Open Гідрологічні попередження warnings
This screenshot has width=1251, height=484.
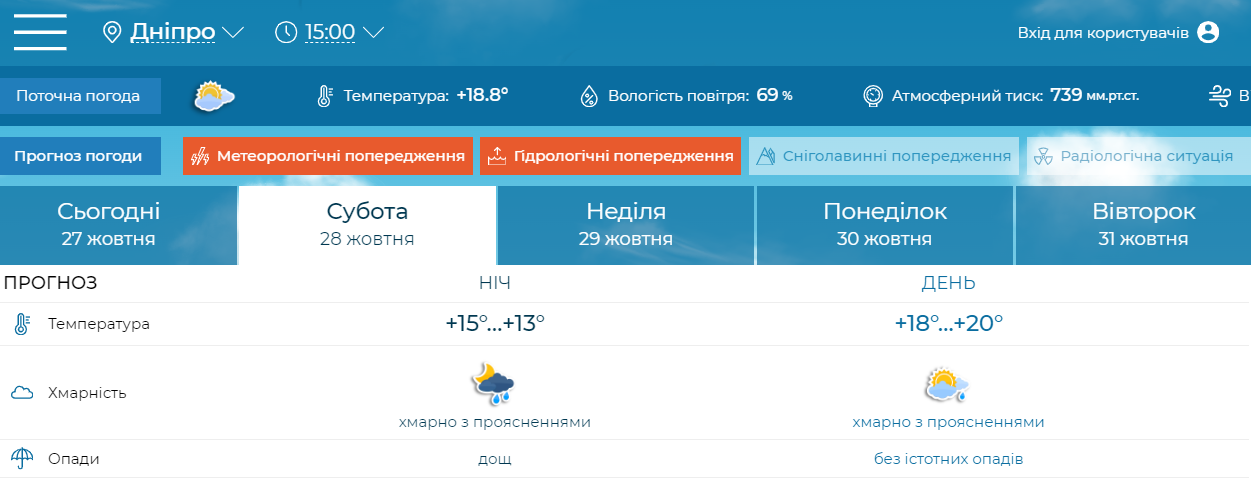[x=610, y=156]
